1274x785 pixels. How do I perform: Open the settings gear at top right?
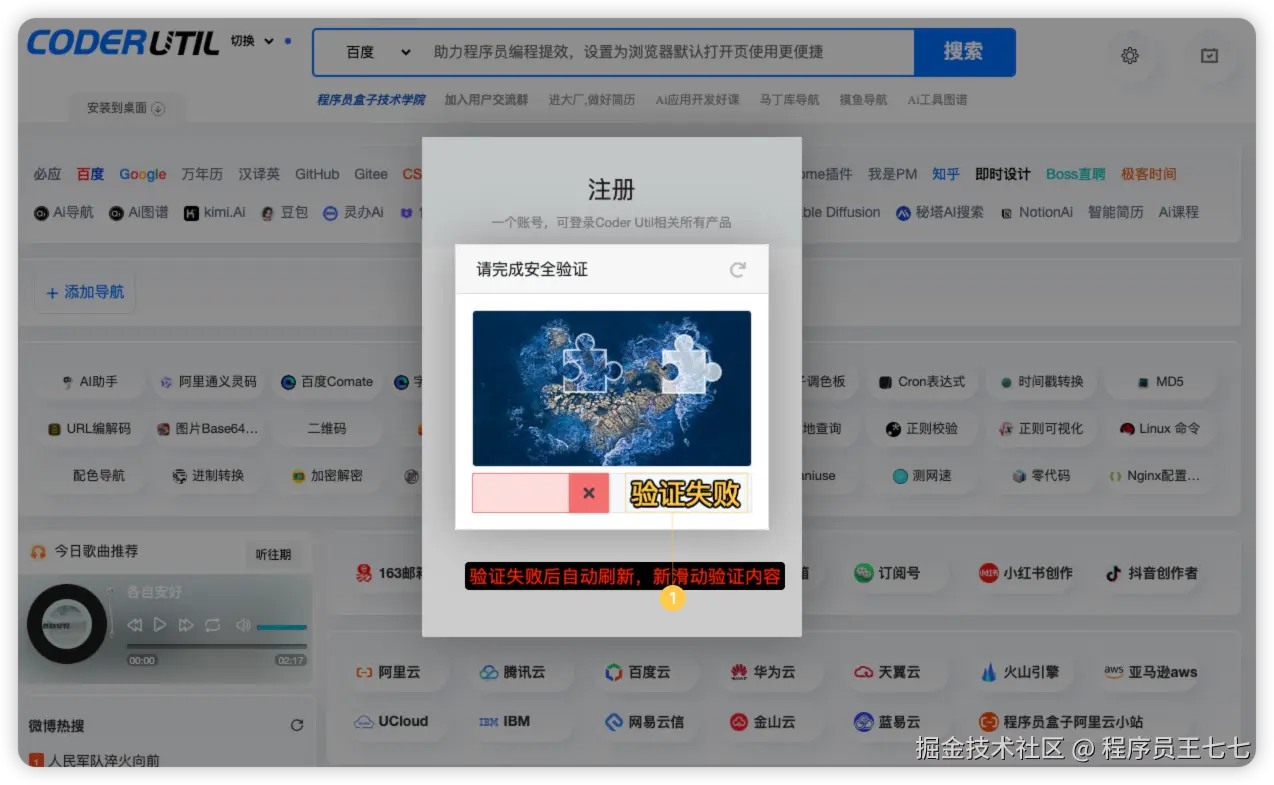[x=1130, y=56]
